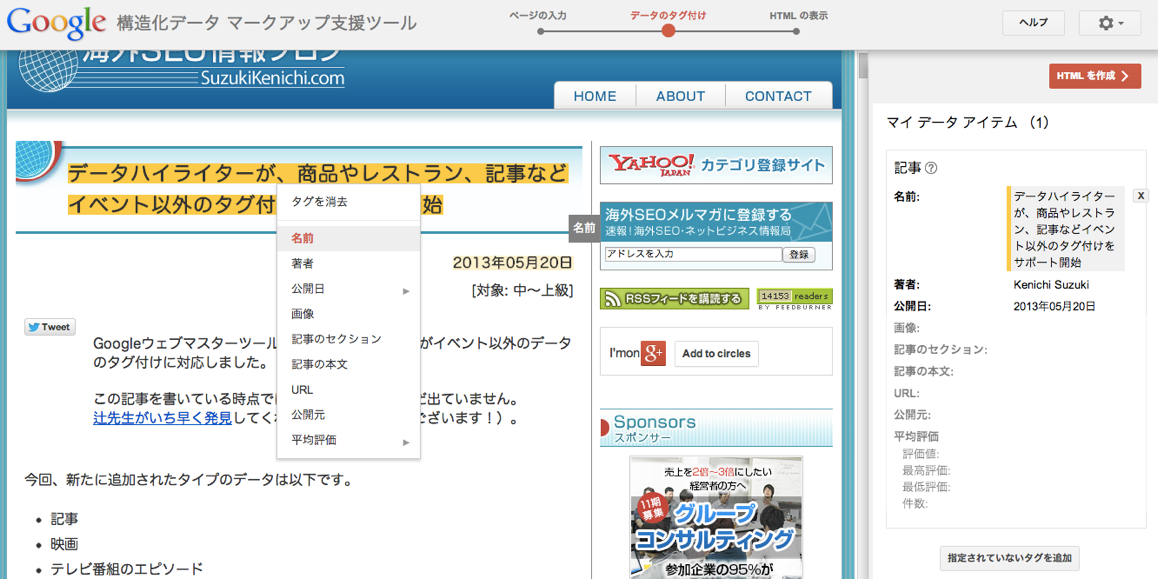Click the 映画 list item
Screen dimensions: 1158x579
tap(64, 544)
